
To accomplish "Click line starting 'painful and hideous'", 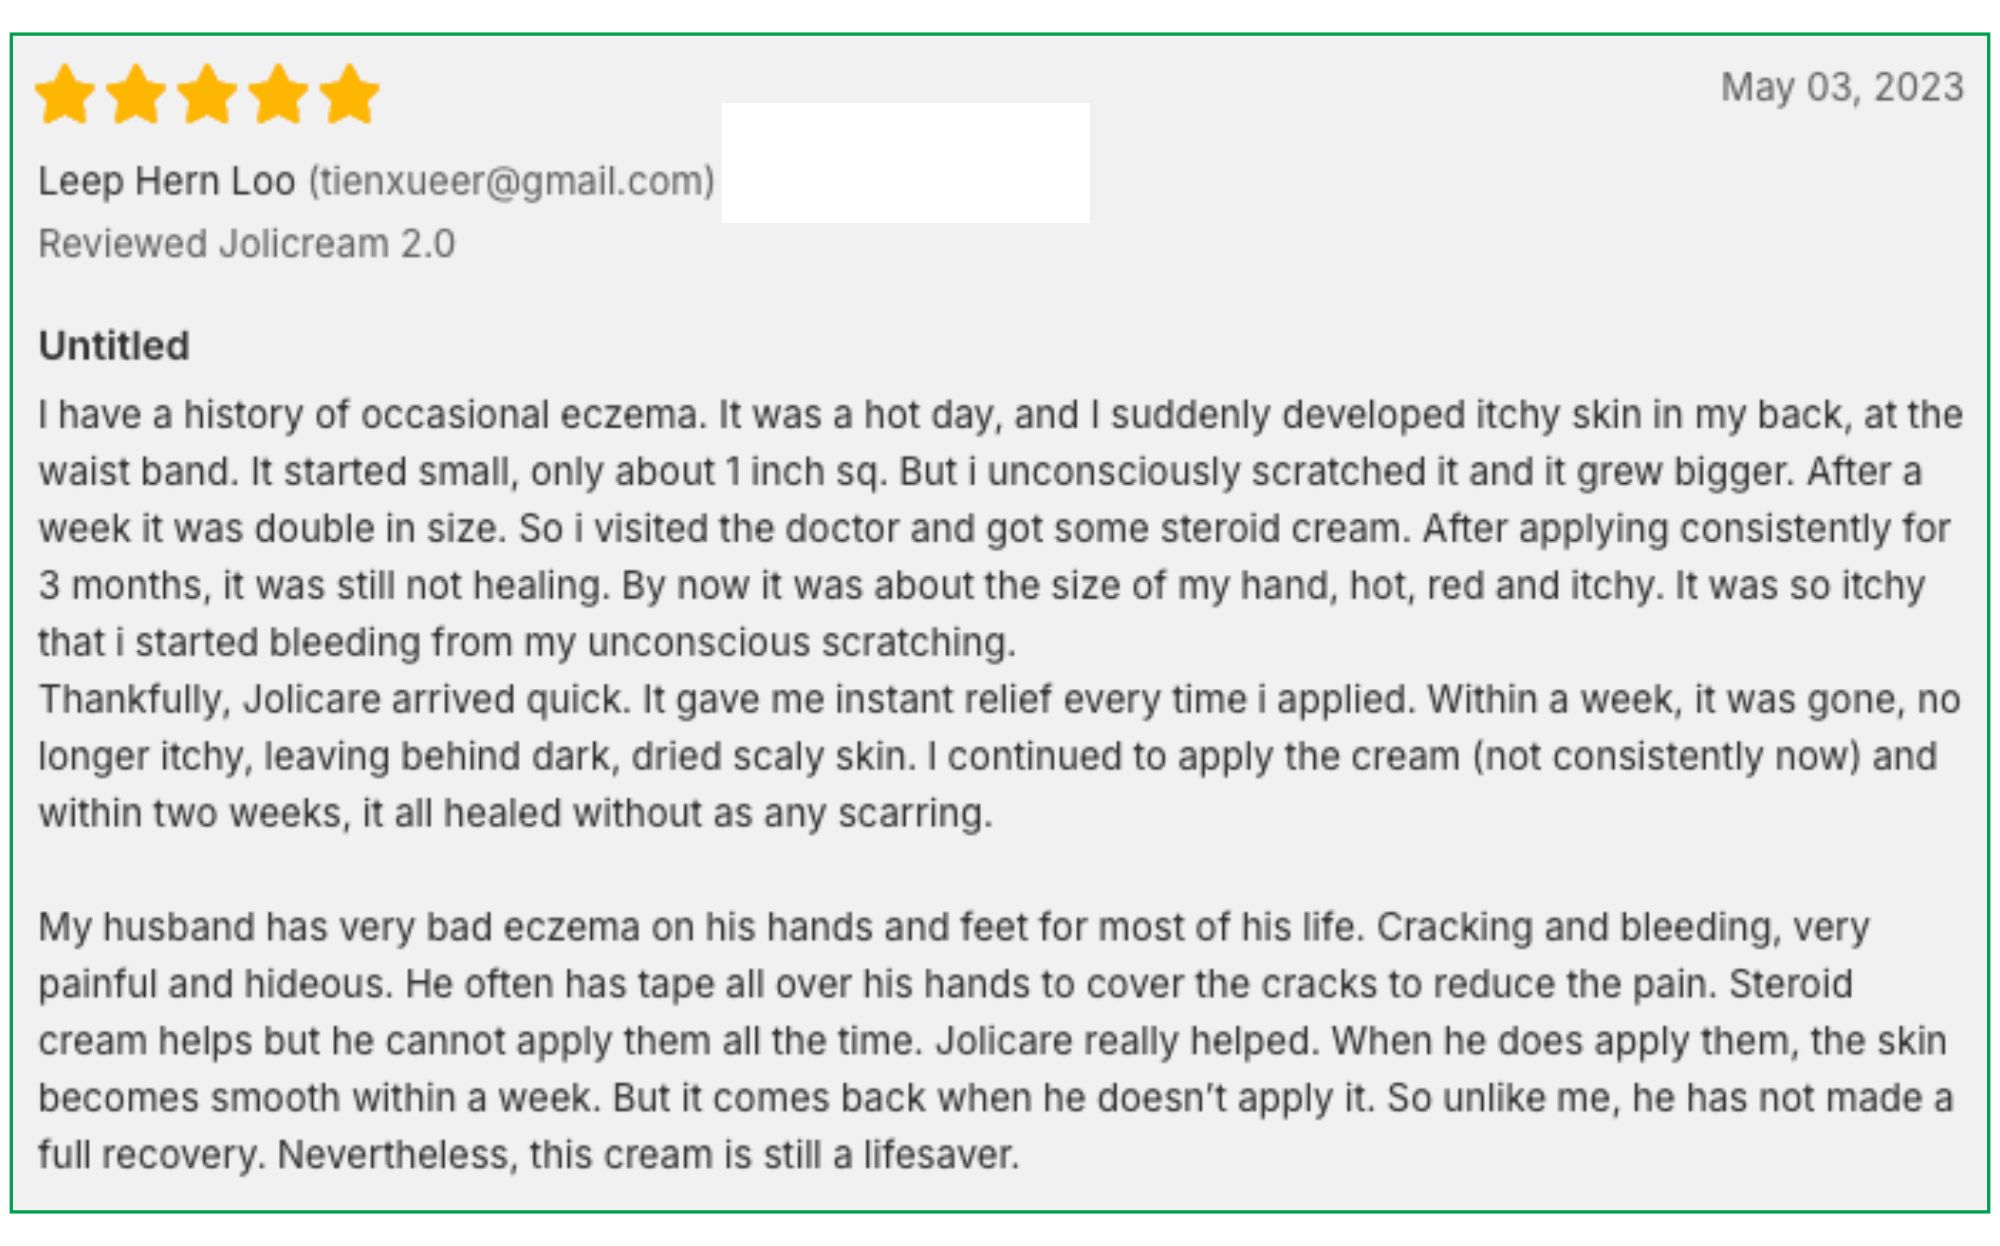I will pos(946,985).
